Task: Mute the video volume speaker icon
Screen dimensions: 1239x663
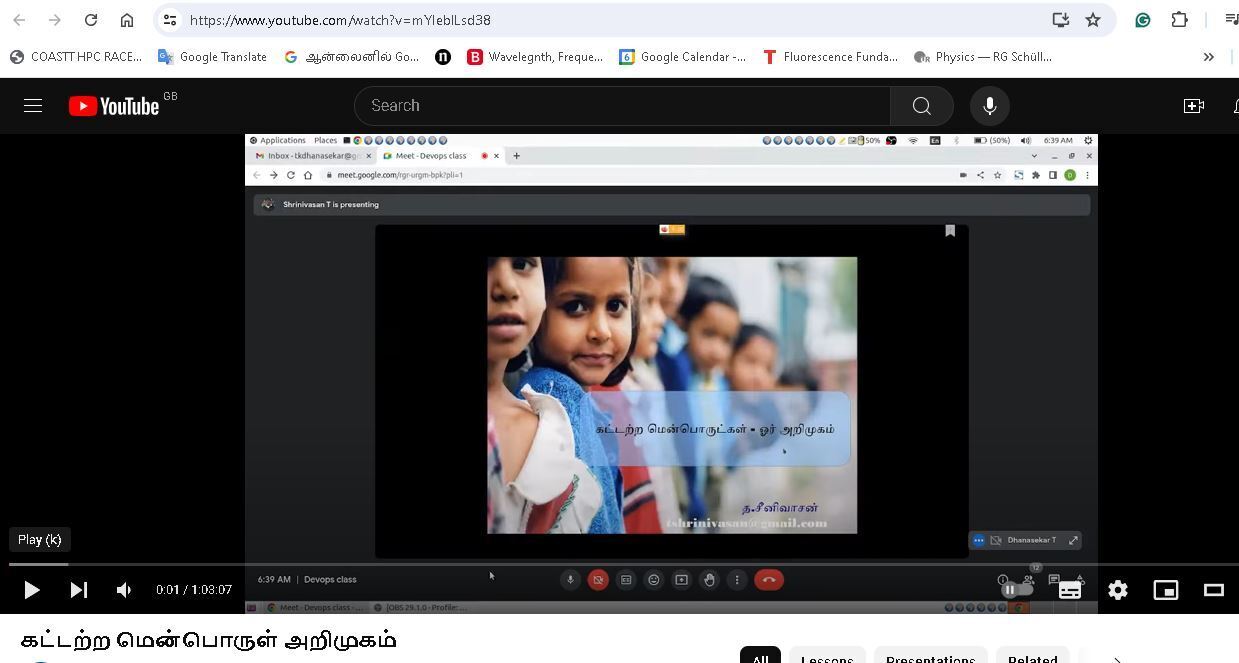Action: tap(124, 590)
